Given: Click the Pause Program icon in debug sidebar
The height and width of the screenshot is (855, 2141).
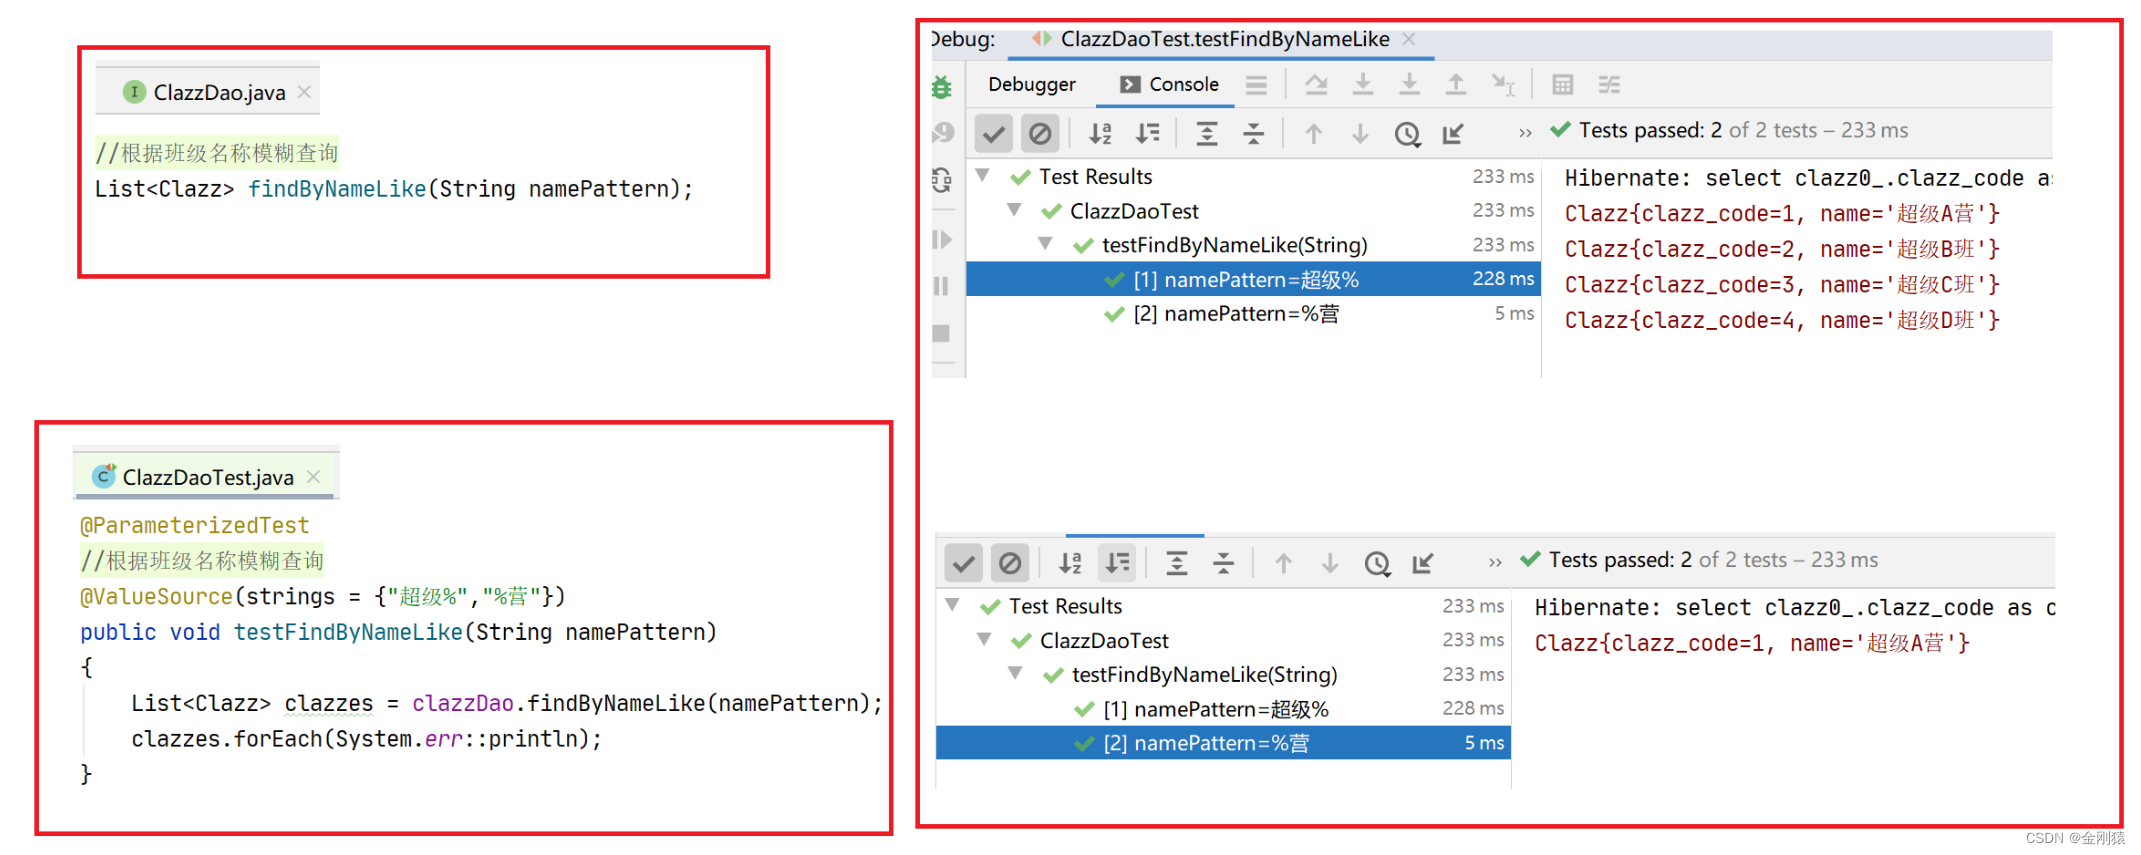Looking at the screenshot, I should pyautogui.click(x=942, y=286).
